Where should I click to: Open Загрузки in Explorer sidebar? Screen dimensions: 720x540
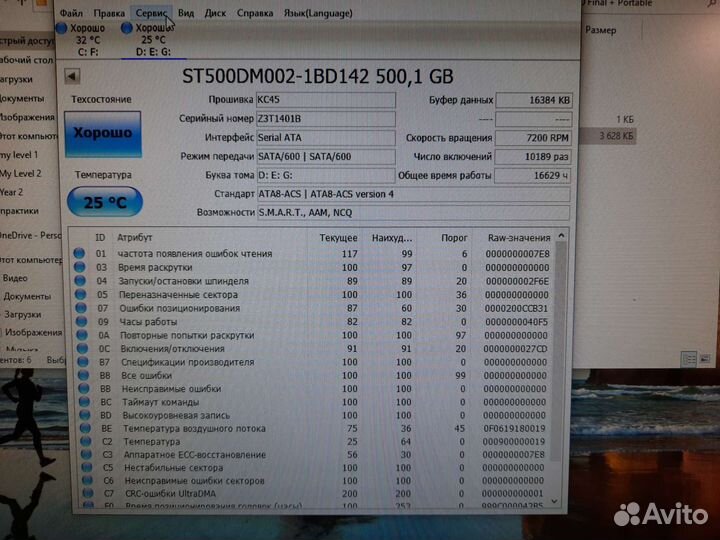pos(22,315)
